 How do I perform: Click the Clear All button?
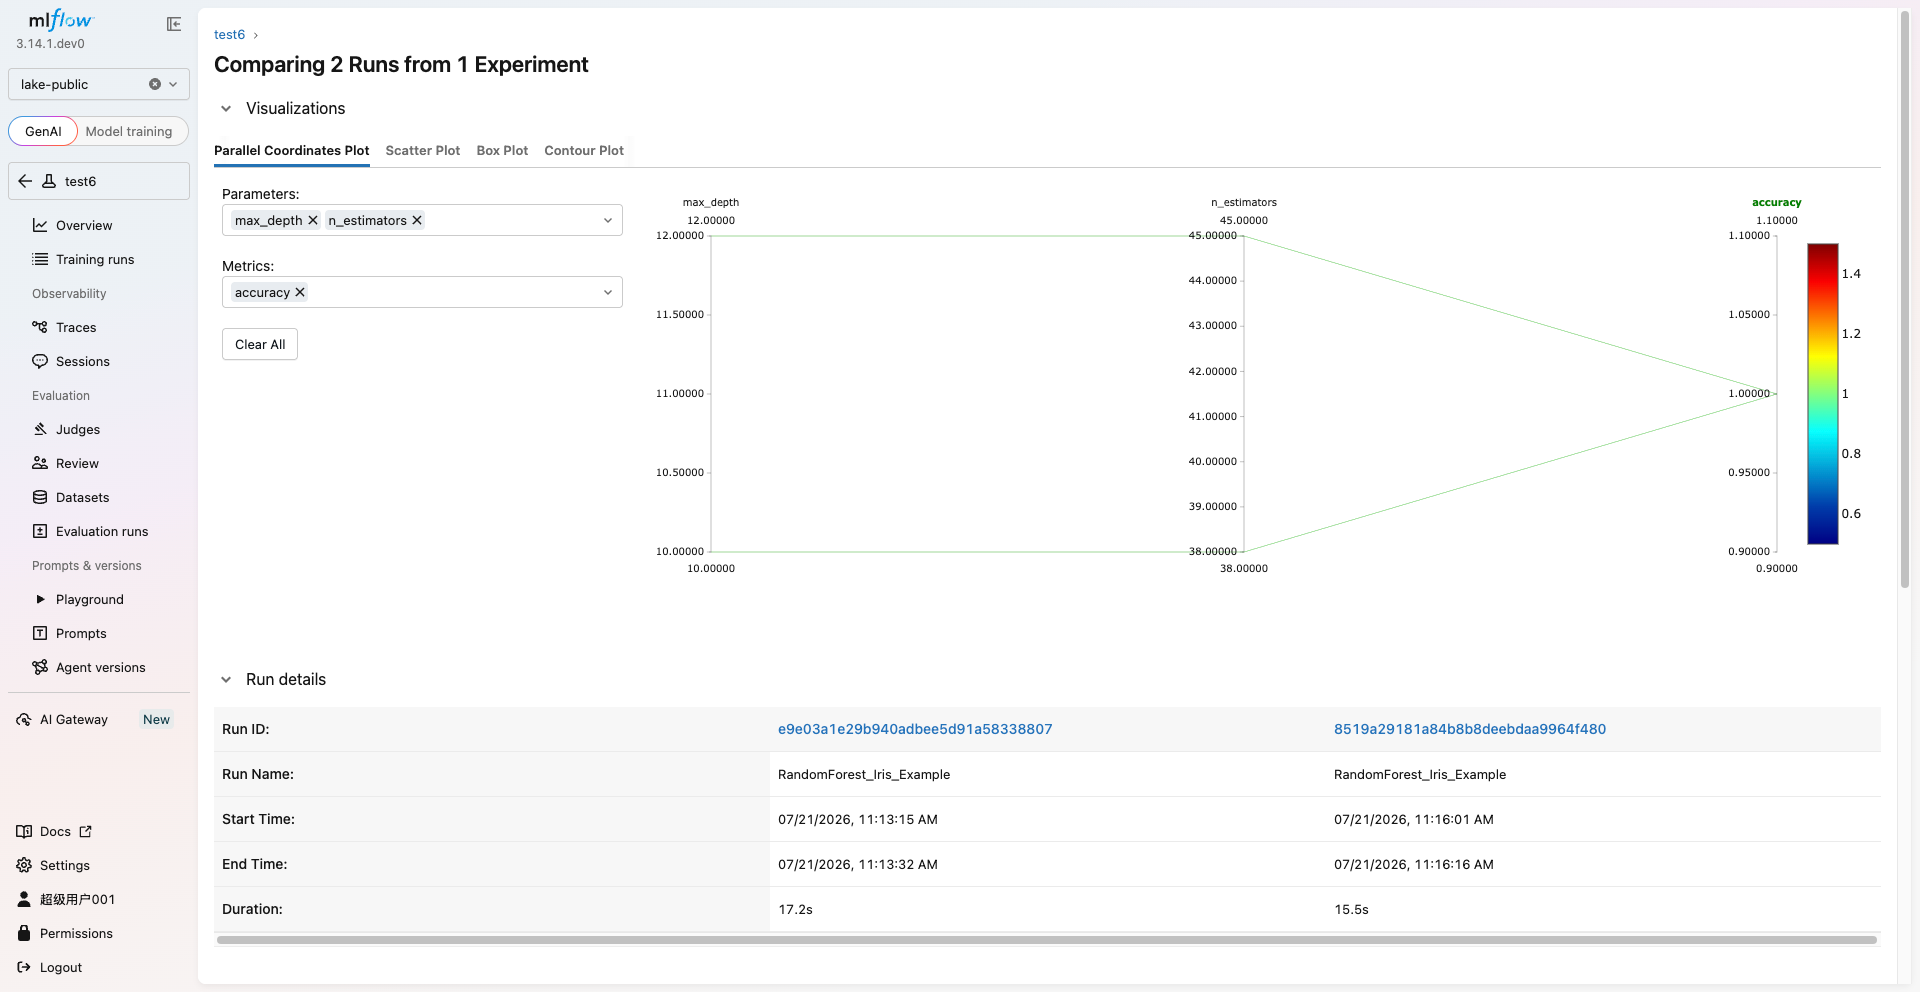(x=260, y=344)
